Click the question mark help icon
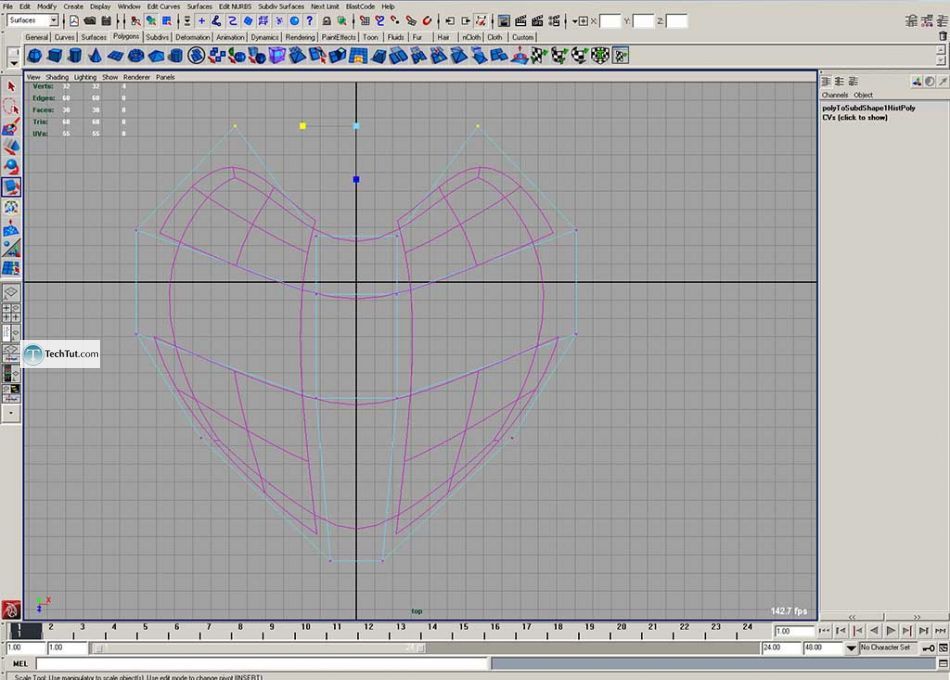Viewport: 950px width, 680px height. 310,21
